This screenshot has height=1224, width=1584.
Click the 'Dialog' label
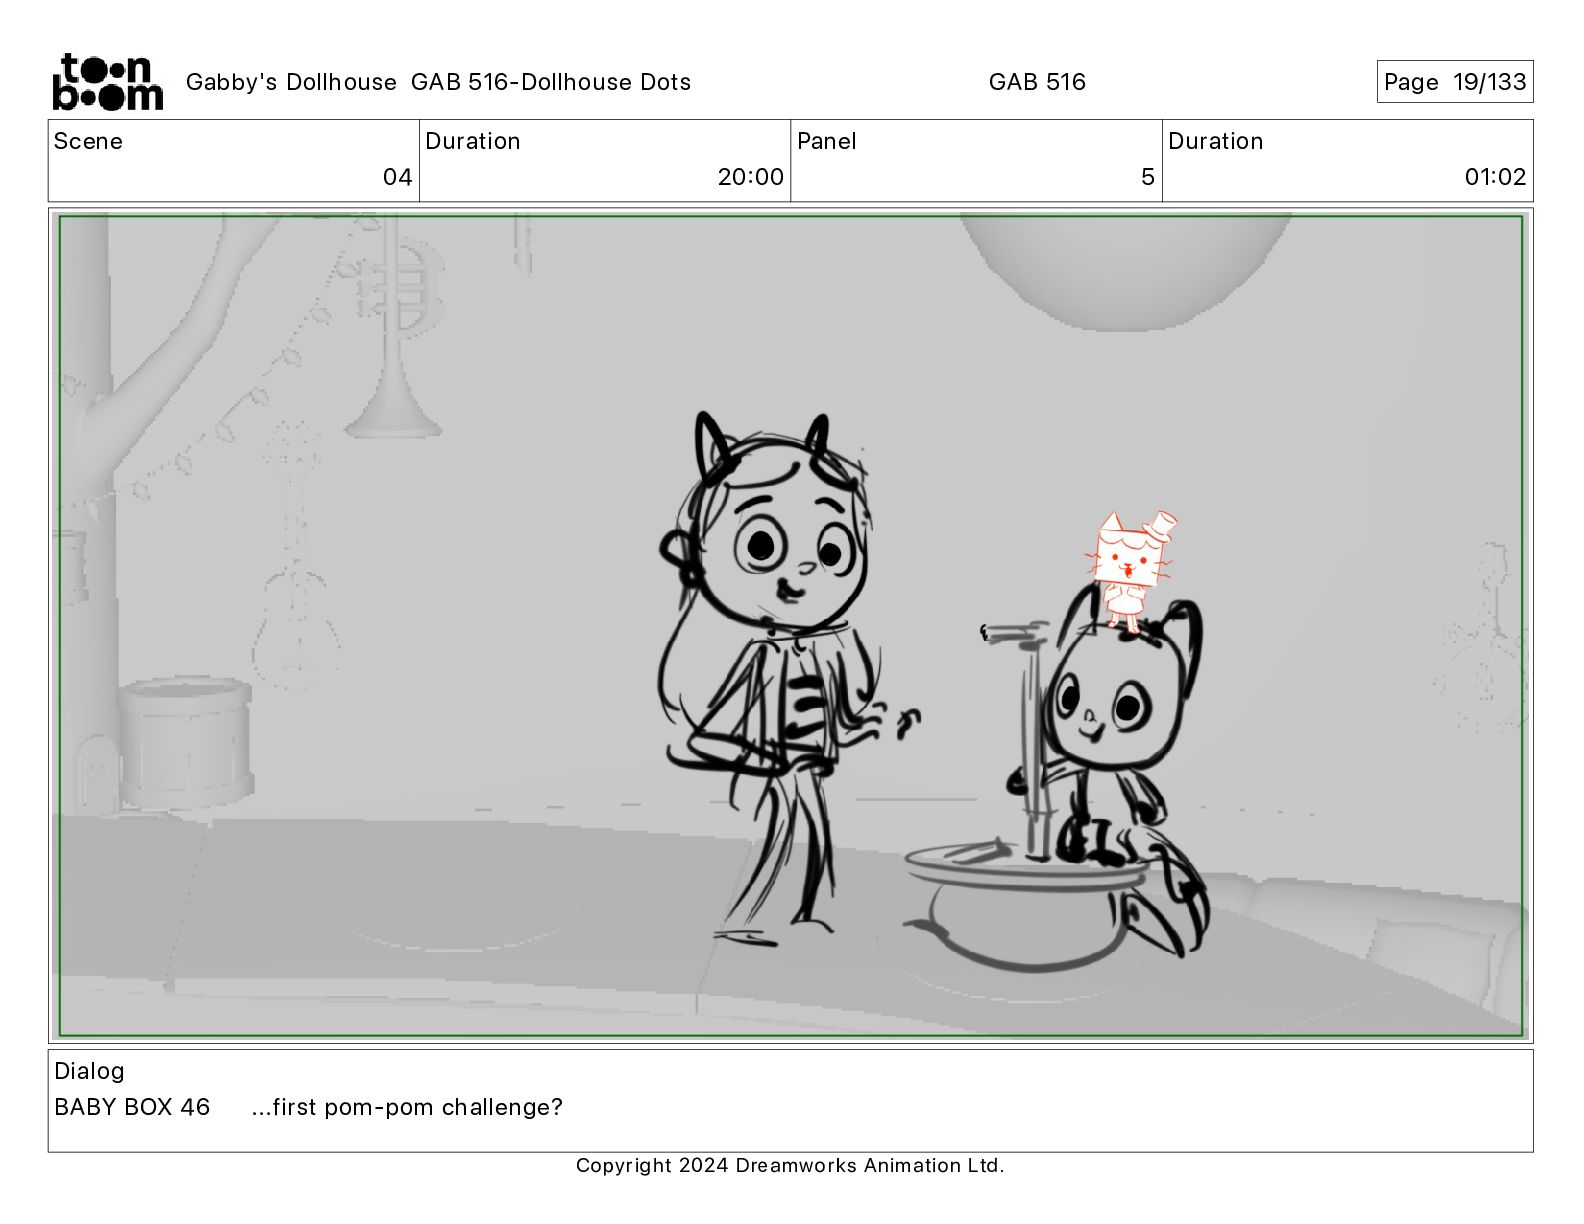point(89,1071)
